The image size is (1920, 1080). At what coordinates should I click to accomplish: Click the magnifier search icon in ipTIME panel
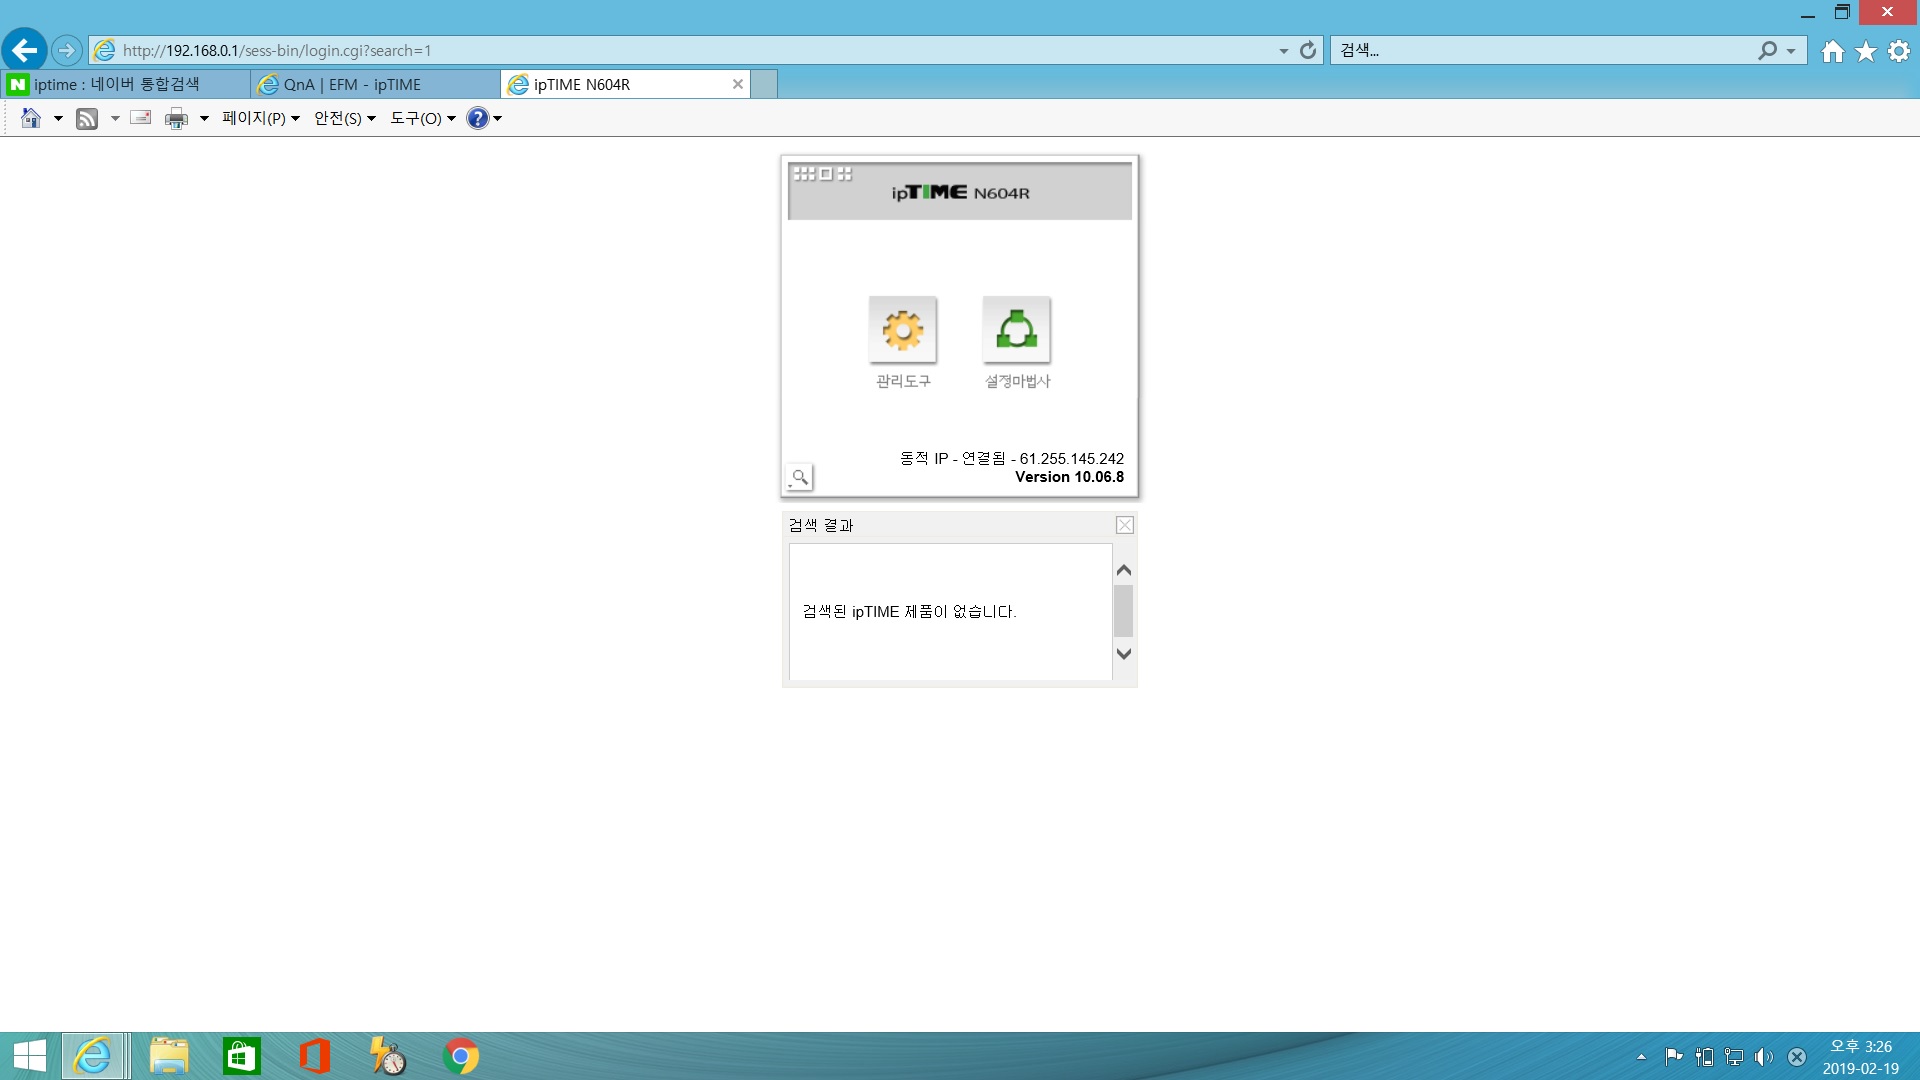[799, 477]
